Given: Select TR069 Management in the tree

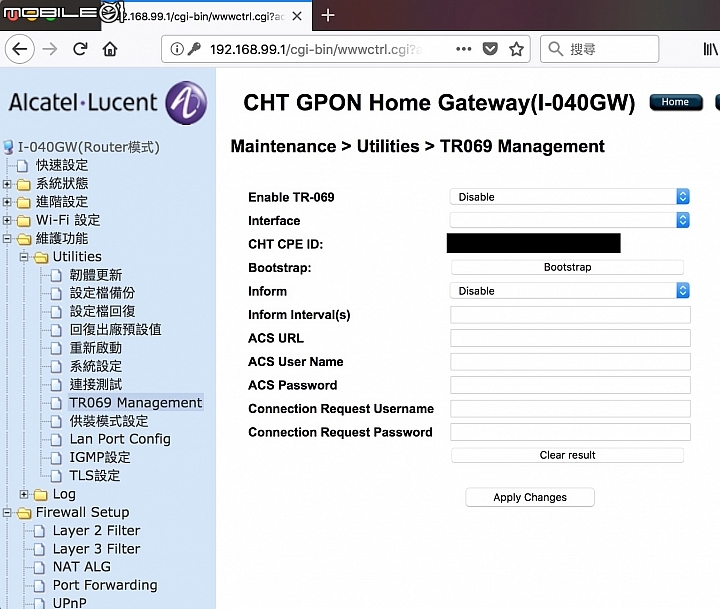Looking at the screenshot, I should [x=135, y=403].
